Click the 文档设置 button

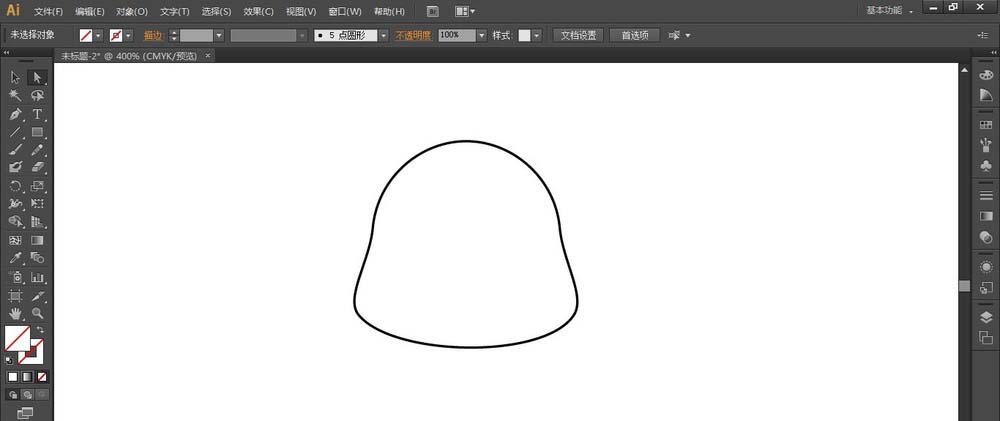(578, 35)
